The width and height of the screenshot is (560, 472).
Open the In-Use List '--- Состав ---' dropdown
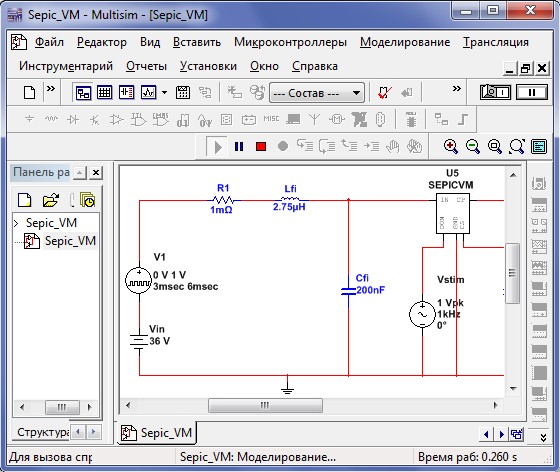click(x=317, y=93)
